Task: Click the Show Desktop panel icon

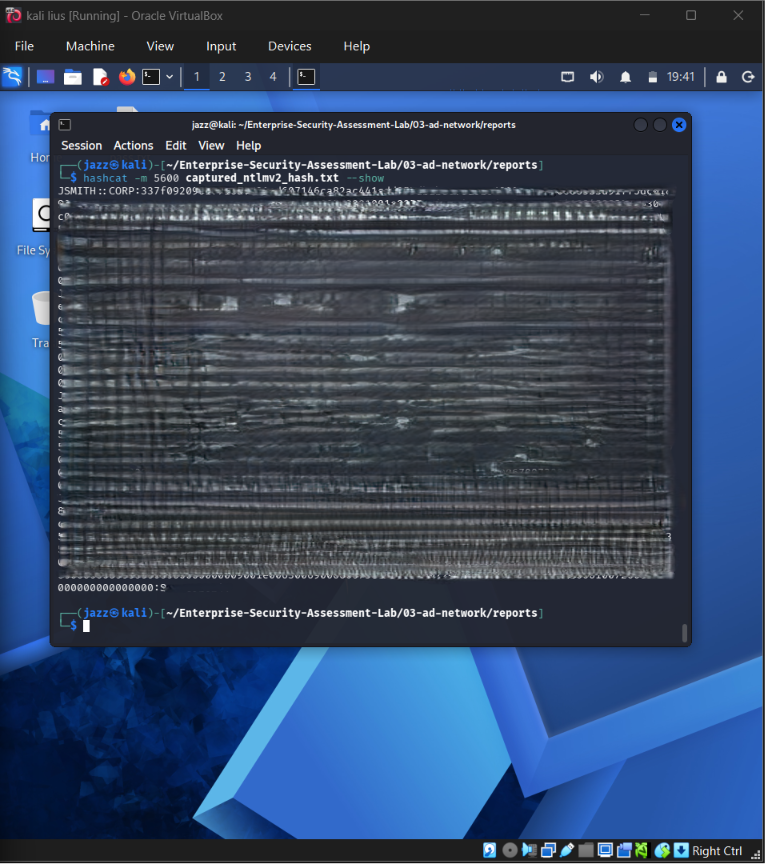Action: [45, 77]
